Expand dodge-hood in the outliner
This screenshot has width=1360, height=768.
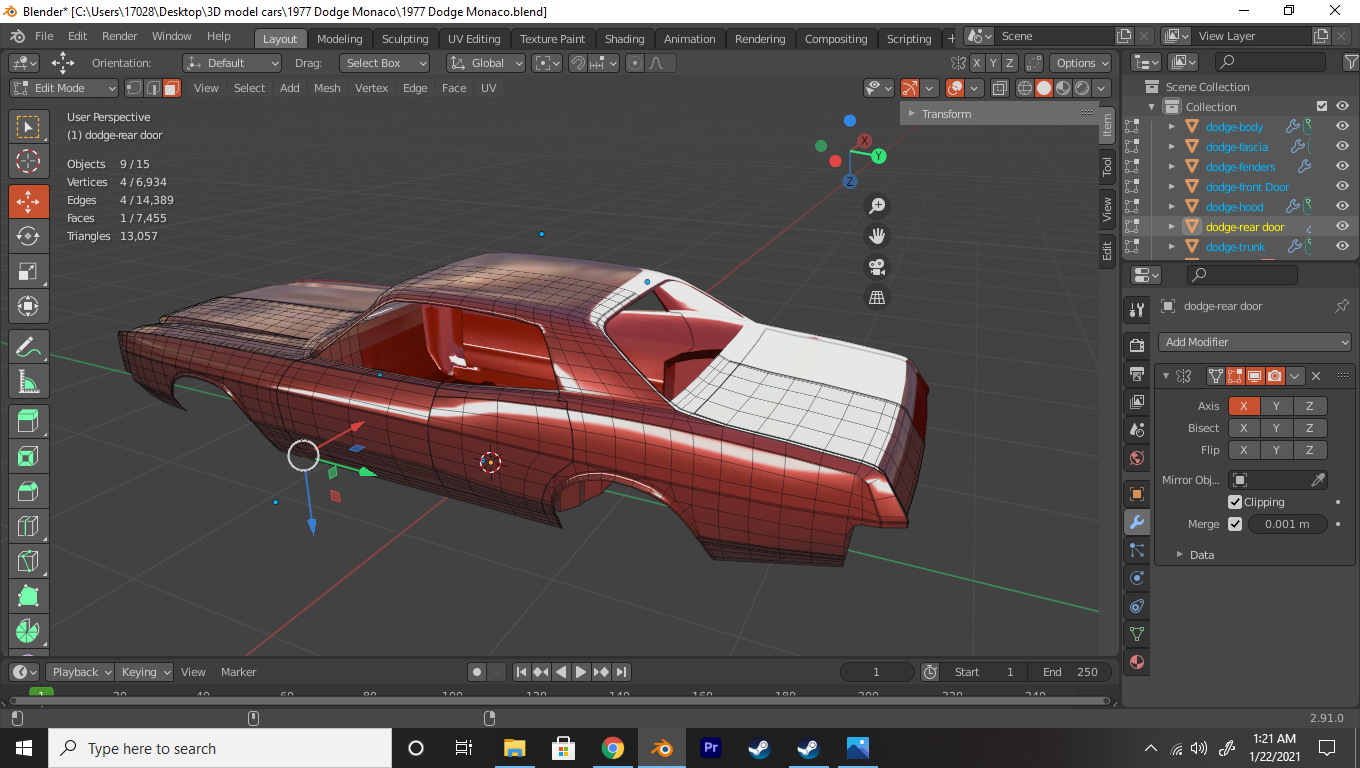(1172, 207)
